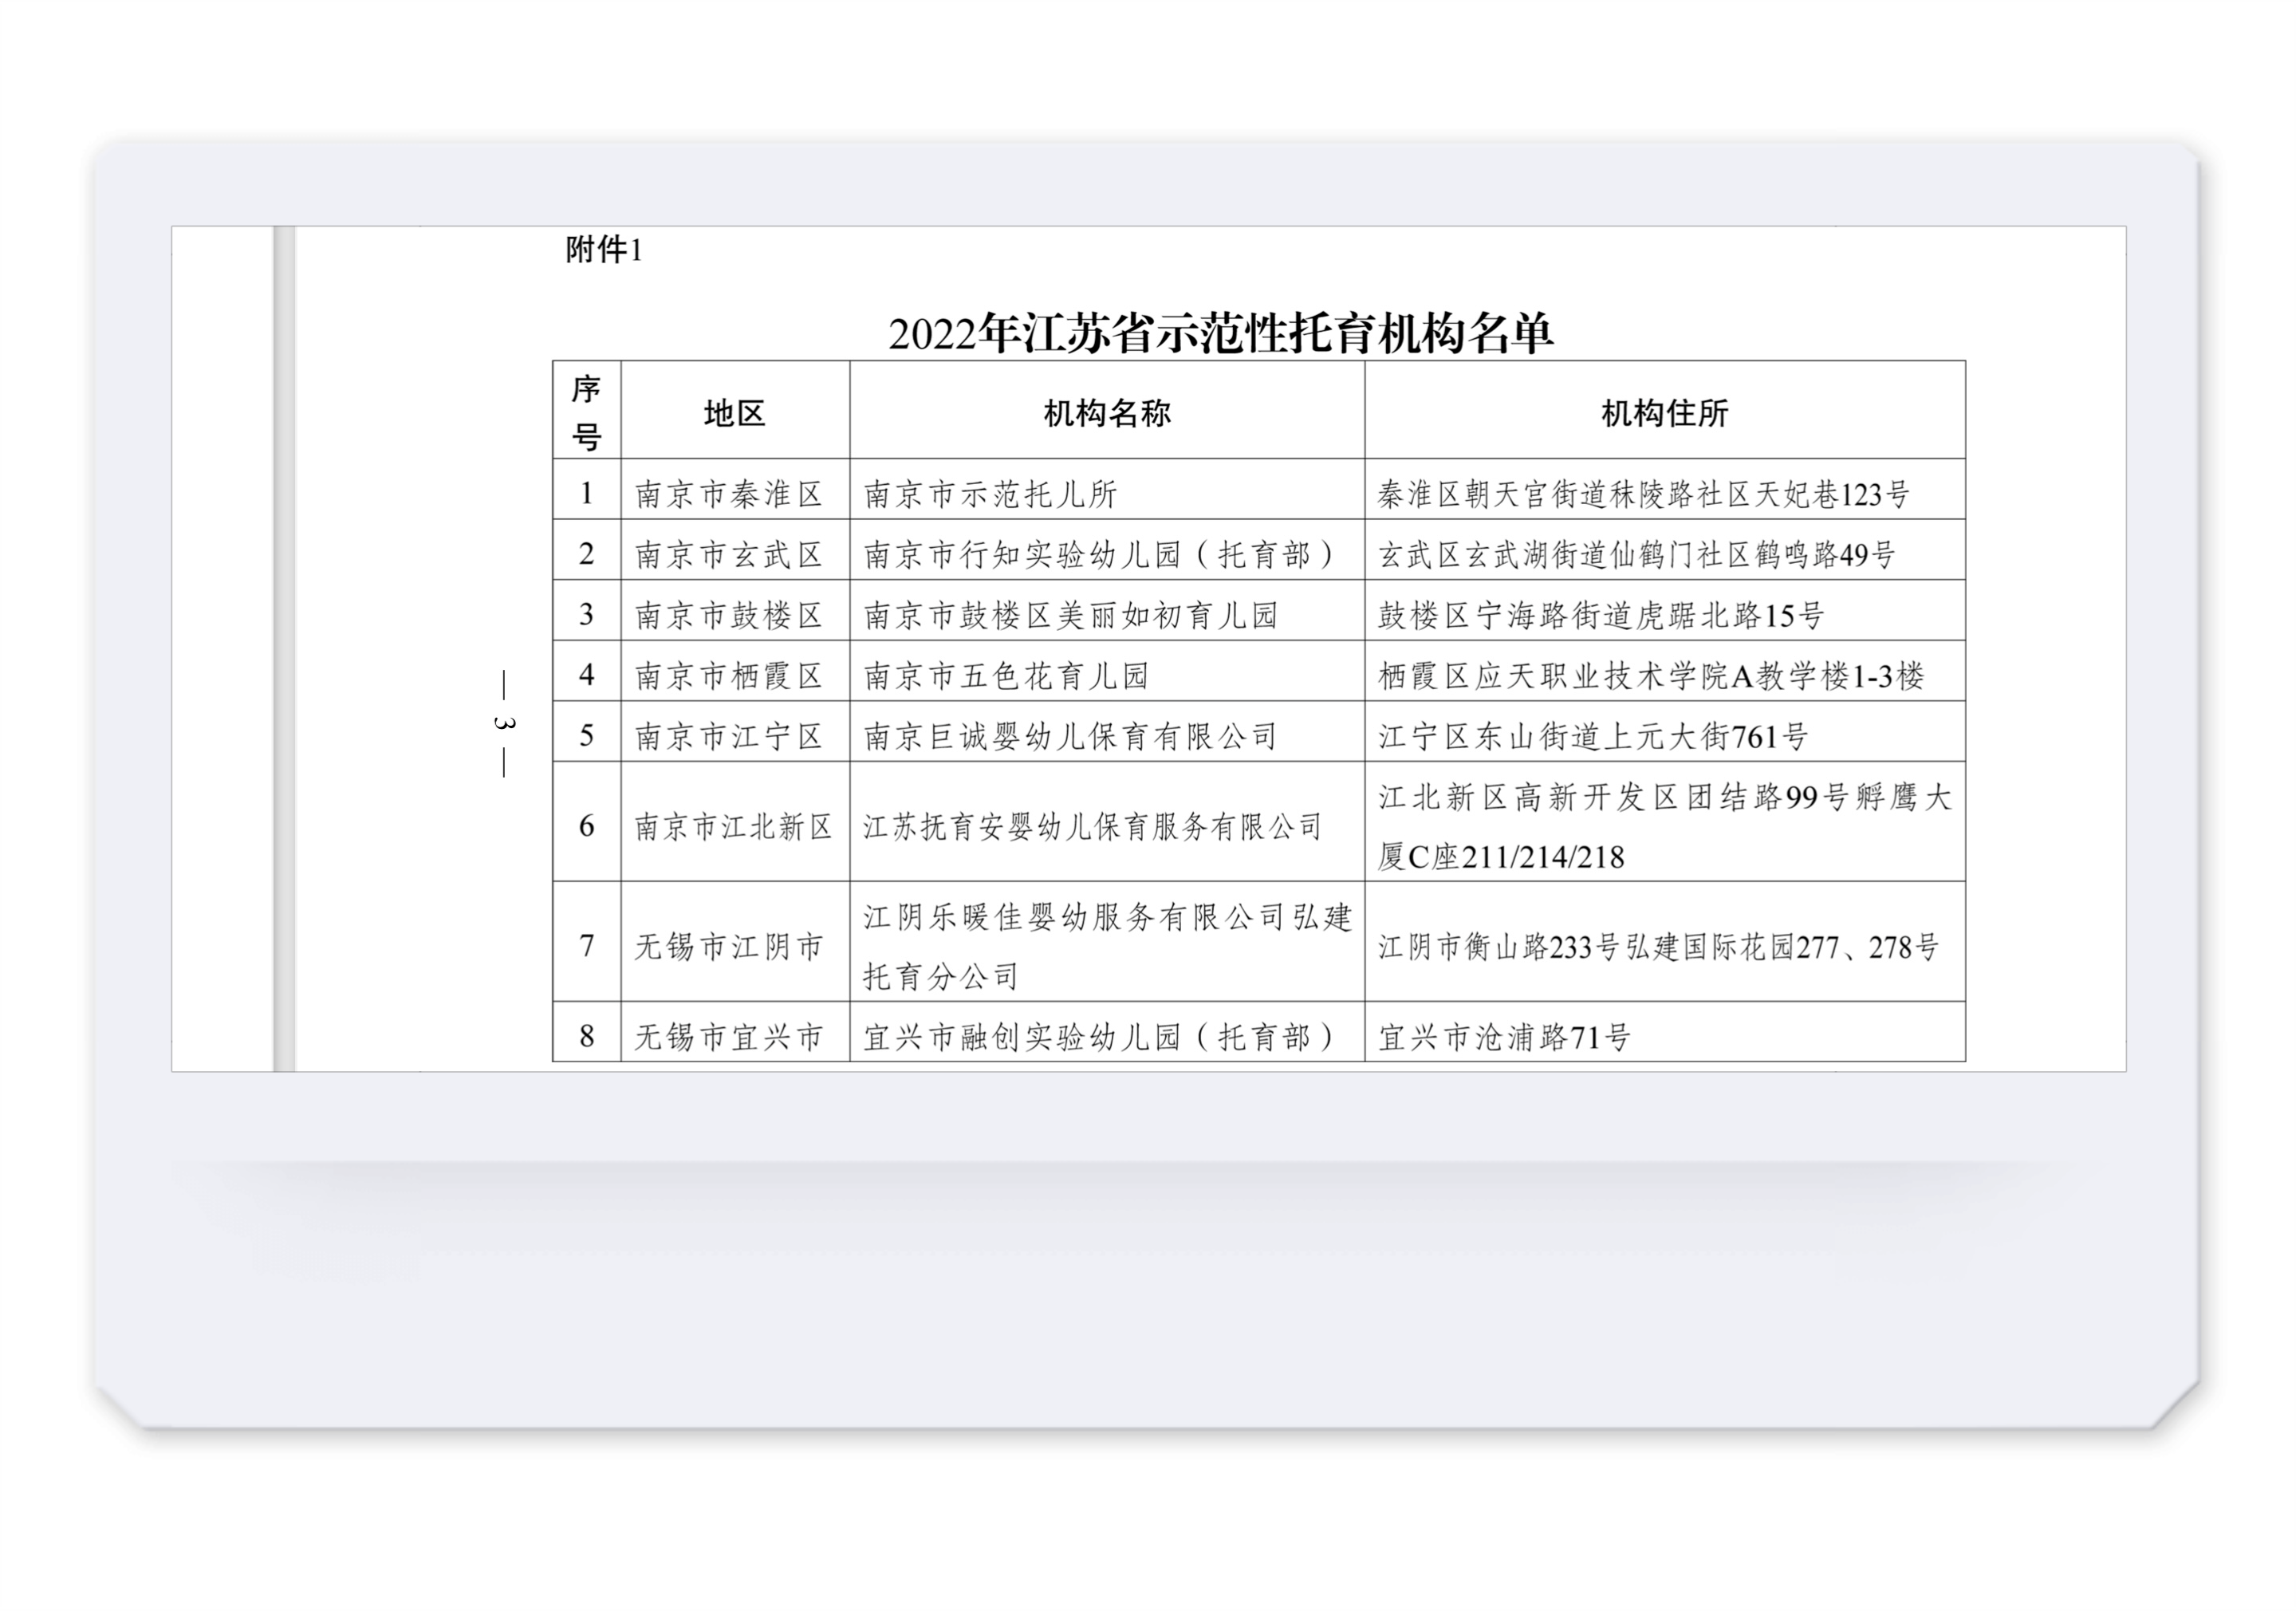Click address 栖霞区应天职业技术学院A教学楼1-3楼

(x=1651, y=676)
